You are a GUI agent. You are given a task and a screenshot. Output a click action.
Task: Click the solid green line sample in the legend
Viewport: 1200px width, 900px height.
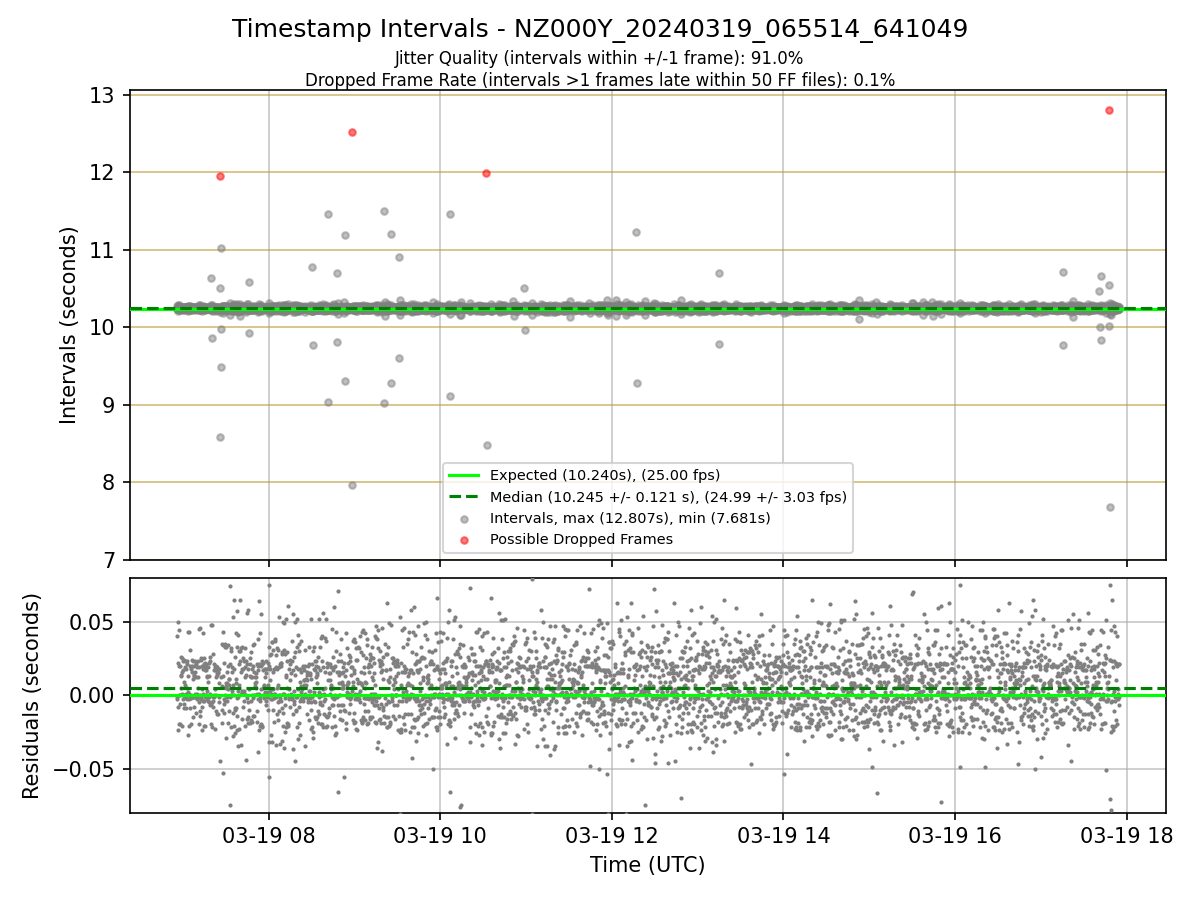coord(465,475)
